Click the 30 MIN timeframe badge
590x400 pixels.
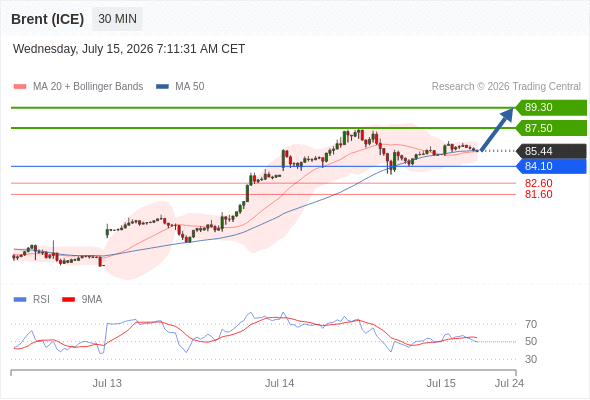click(117, 19)
